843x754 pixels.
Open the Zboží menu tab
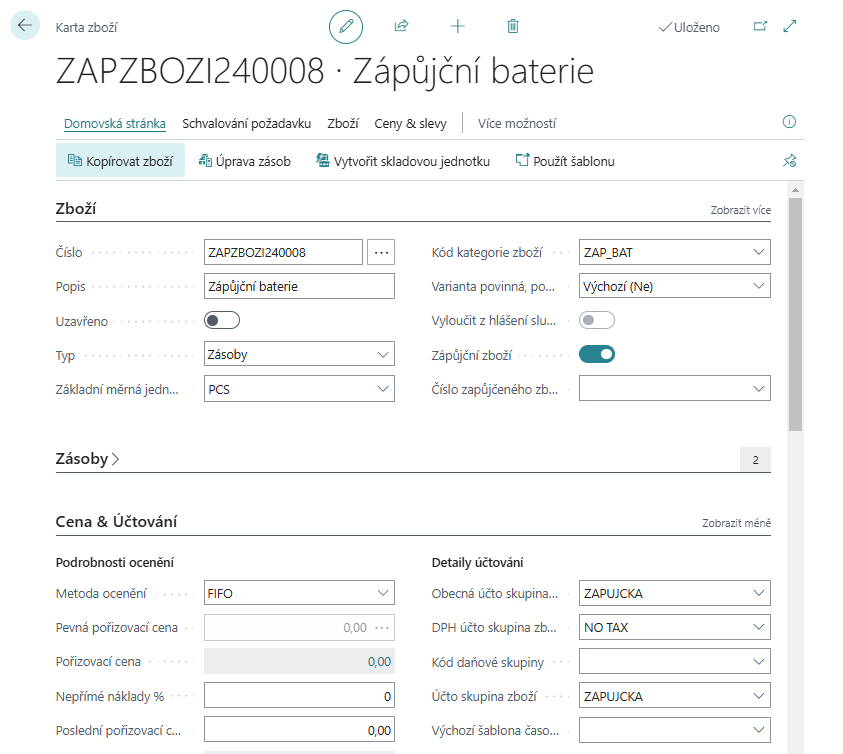point(343,123)
